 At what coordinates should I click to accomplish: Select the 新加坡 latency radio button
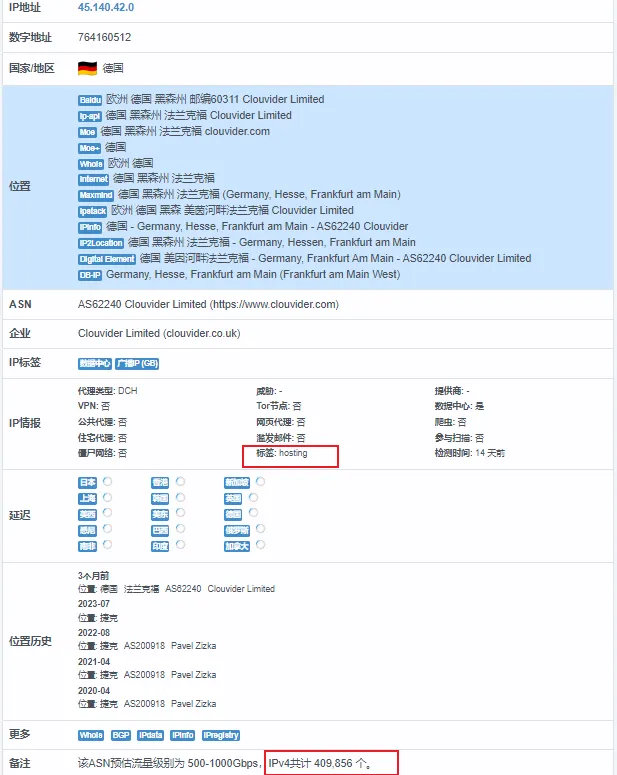click(x=260, y=482)
